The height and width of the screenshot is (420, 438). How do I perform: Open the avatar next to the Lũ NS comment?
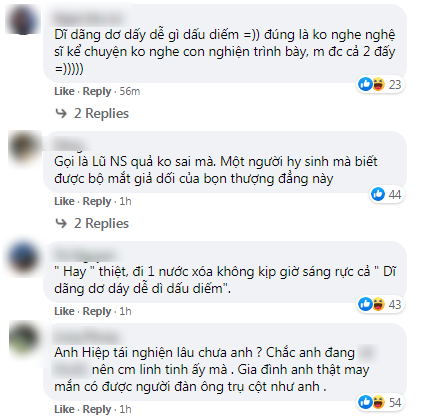(x=24, y=147)
